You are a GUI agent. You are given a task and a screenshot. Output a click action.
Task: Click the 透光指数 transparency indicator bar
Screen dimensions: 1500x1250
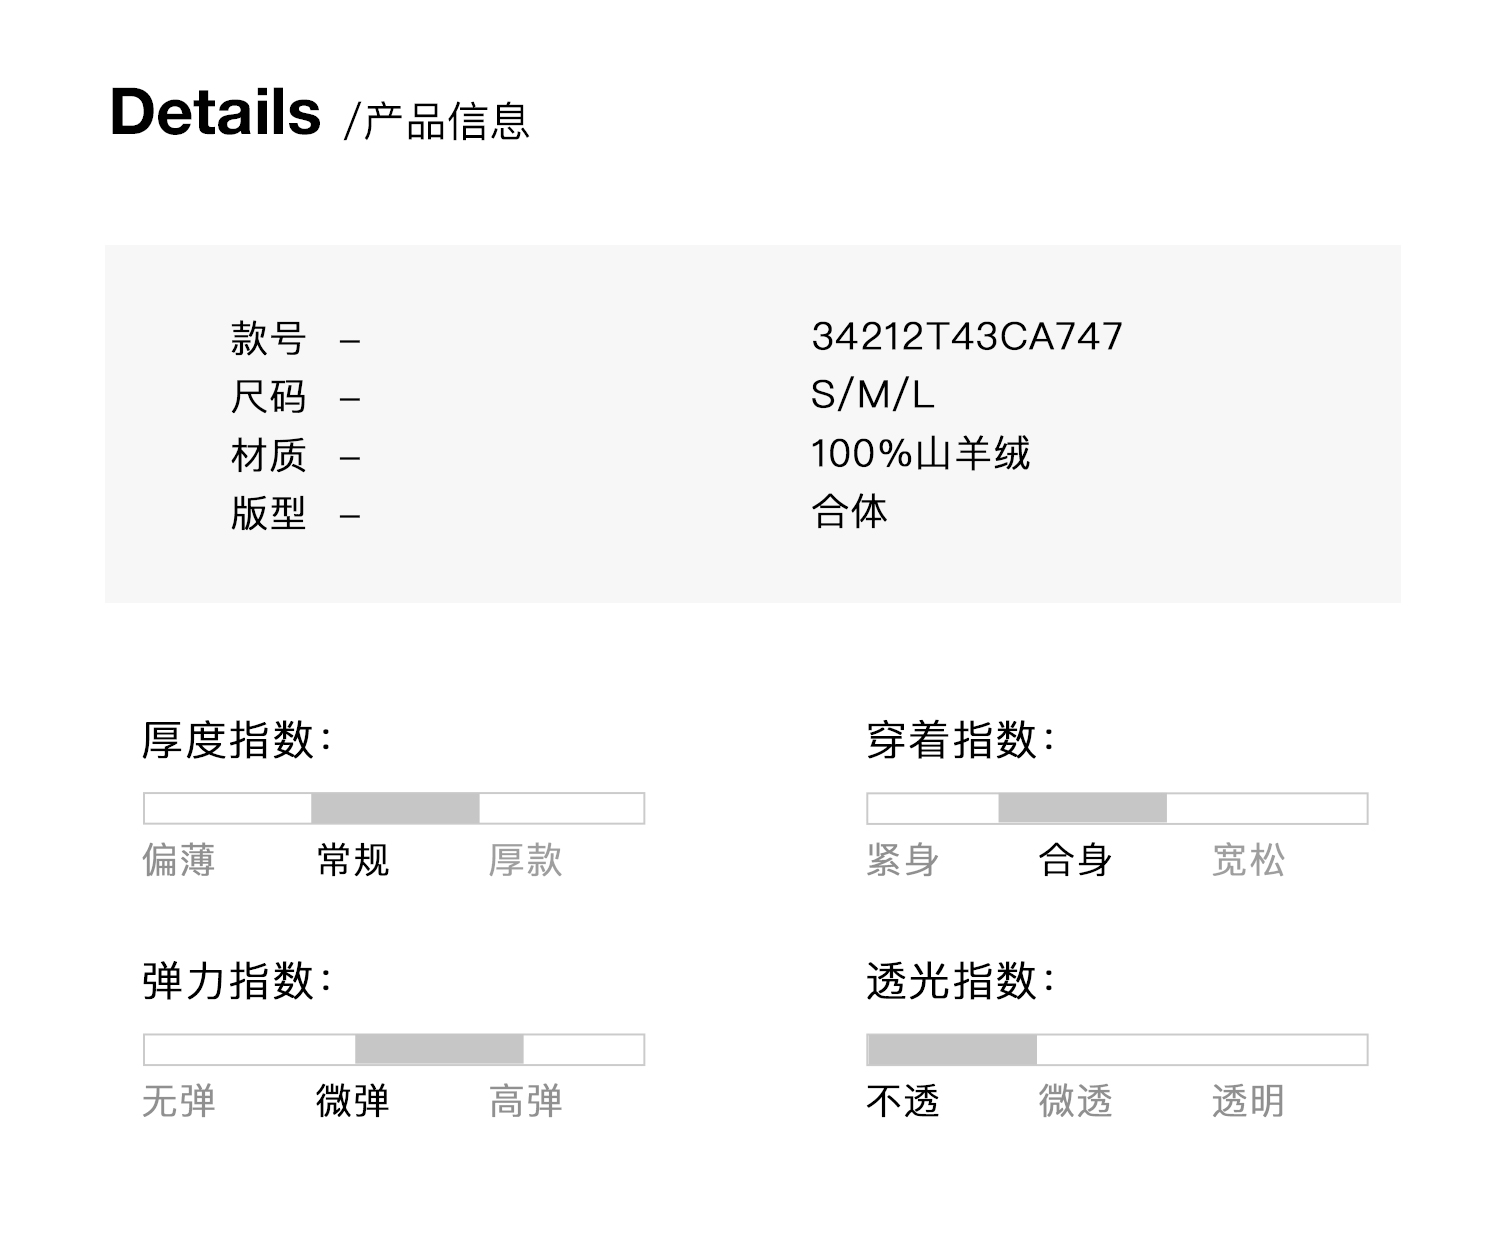(x=1117, y=1049)
